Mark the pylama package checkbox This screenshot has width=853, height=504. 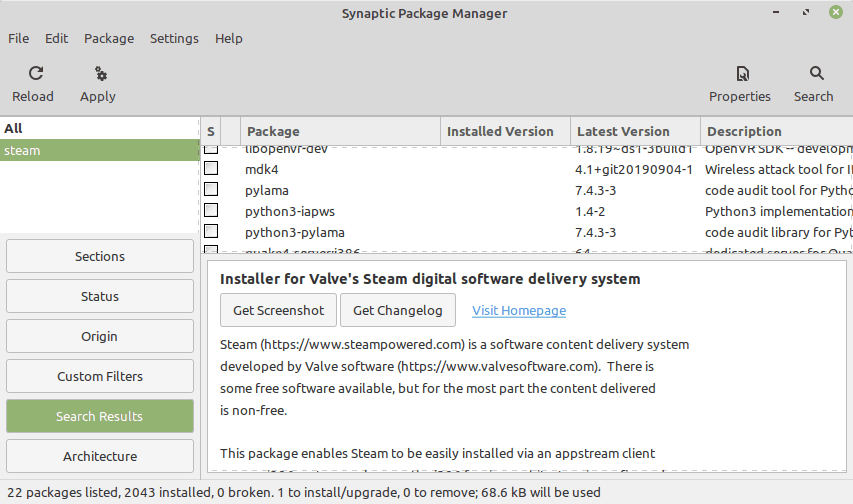point(211,189)
